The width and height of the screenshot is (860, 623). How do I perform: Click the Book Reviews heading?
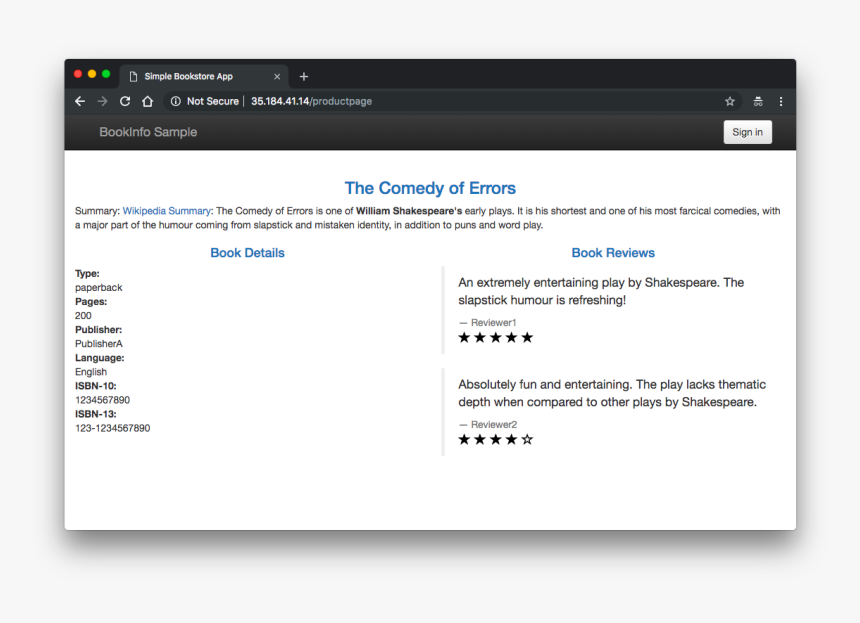[x=613, y=253]
